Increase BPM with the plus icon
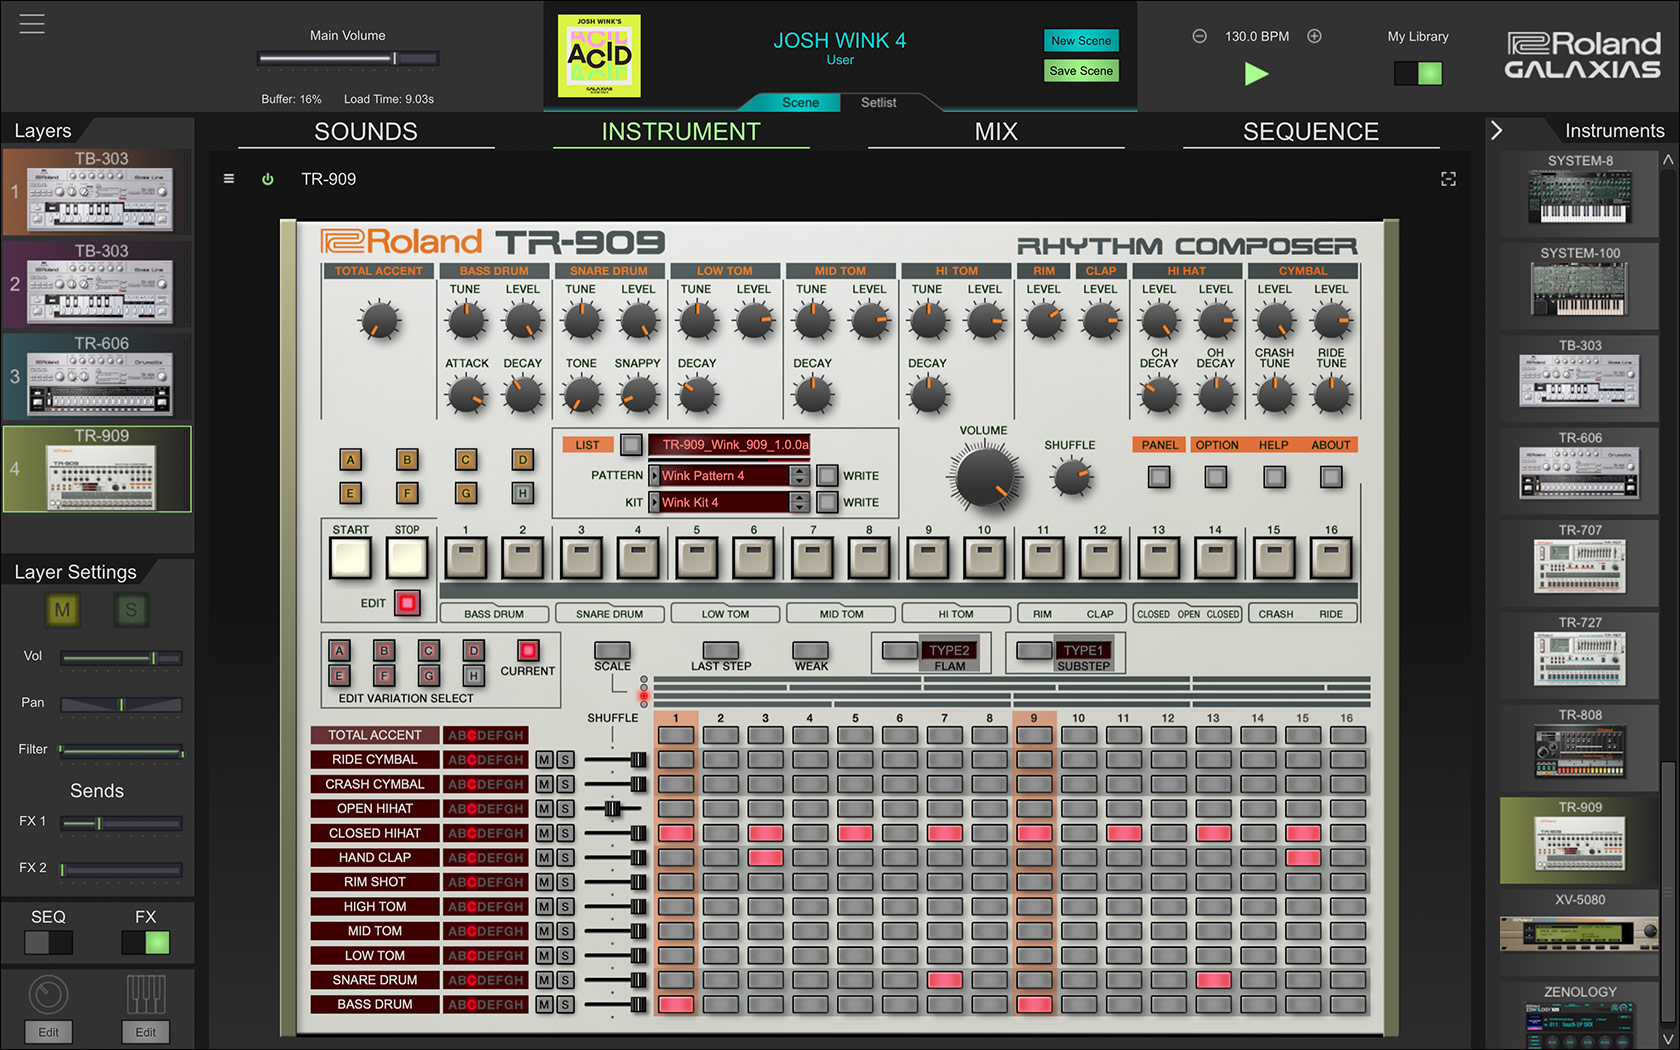1680x1050 pixels. click(x=1314, y=36)
